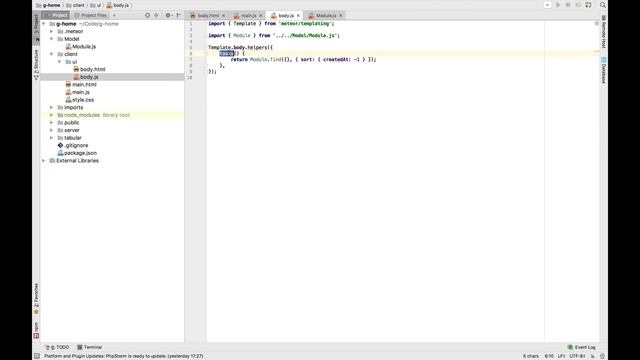
Task: Toggle tool window buttons icon in status bar
Action: pos(37,356)
